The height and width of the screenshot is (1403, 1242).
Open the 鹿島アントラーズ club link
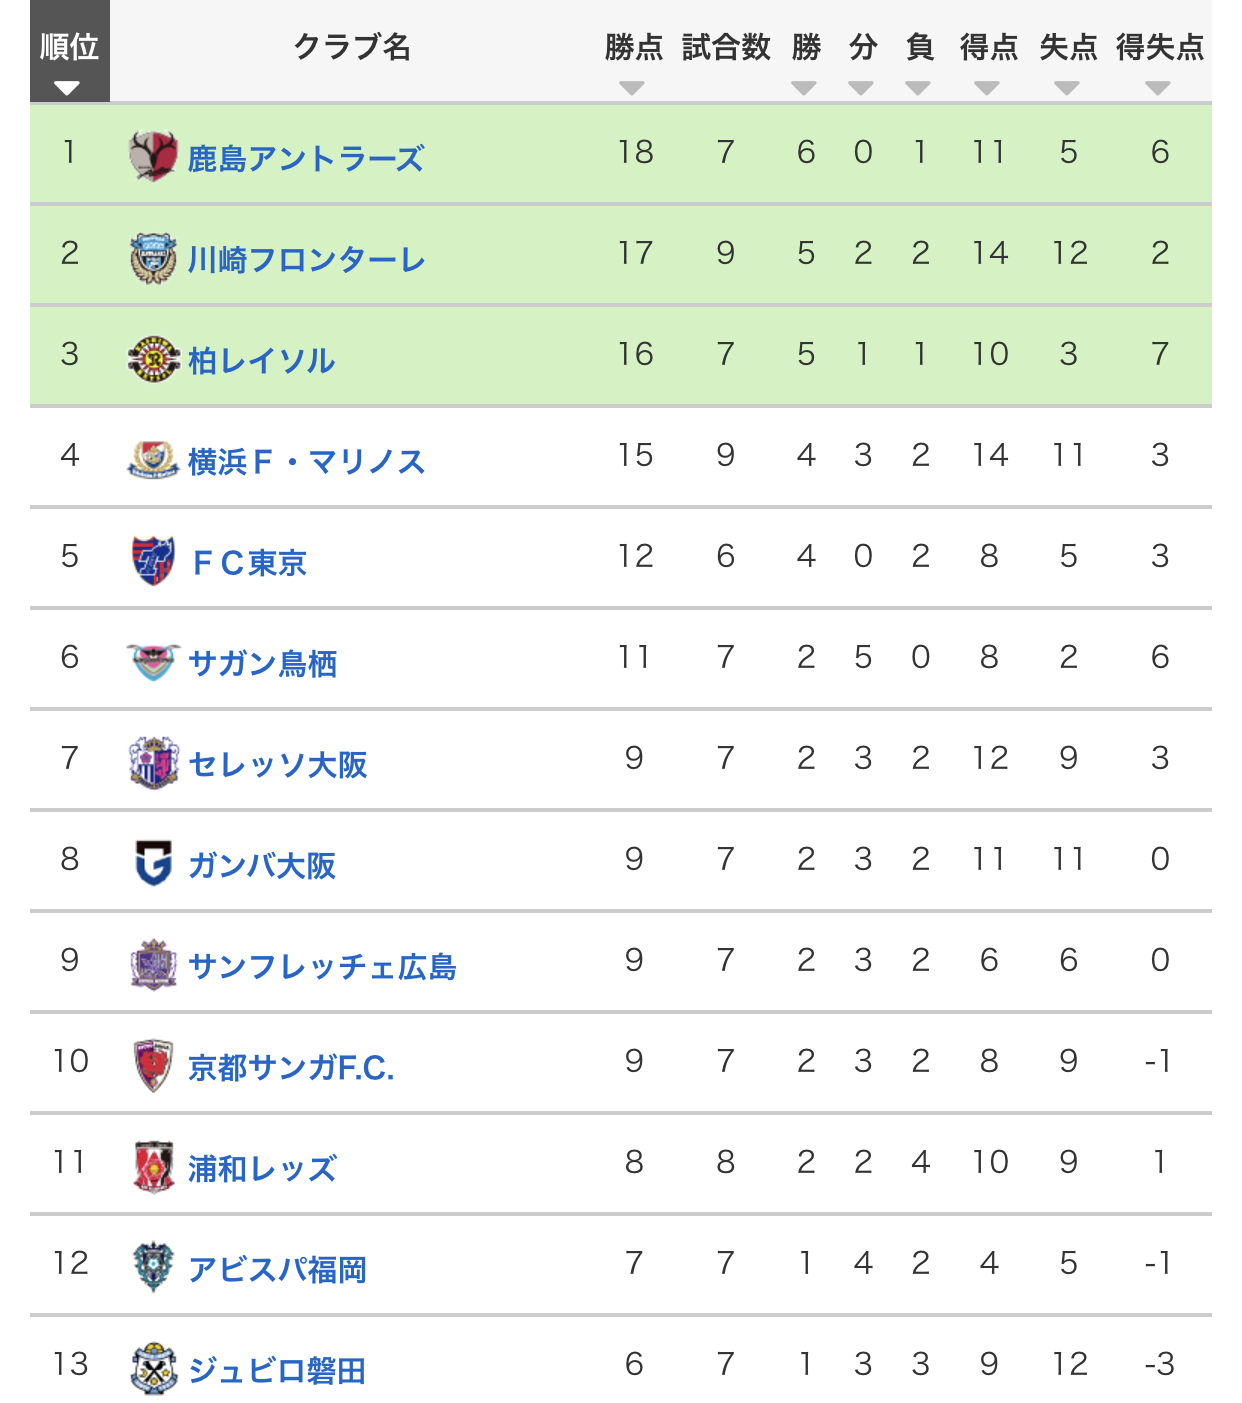pyautogui.click(x=305, y=158)
